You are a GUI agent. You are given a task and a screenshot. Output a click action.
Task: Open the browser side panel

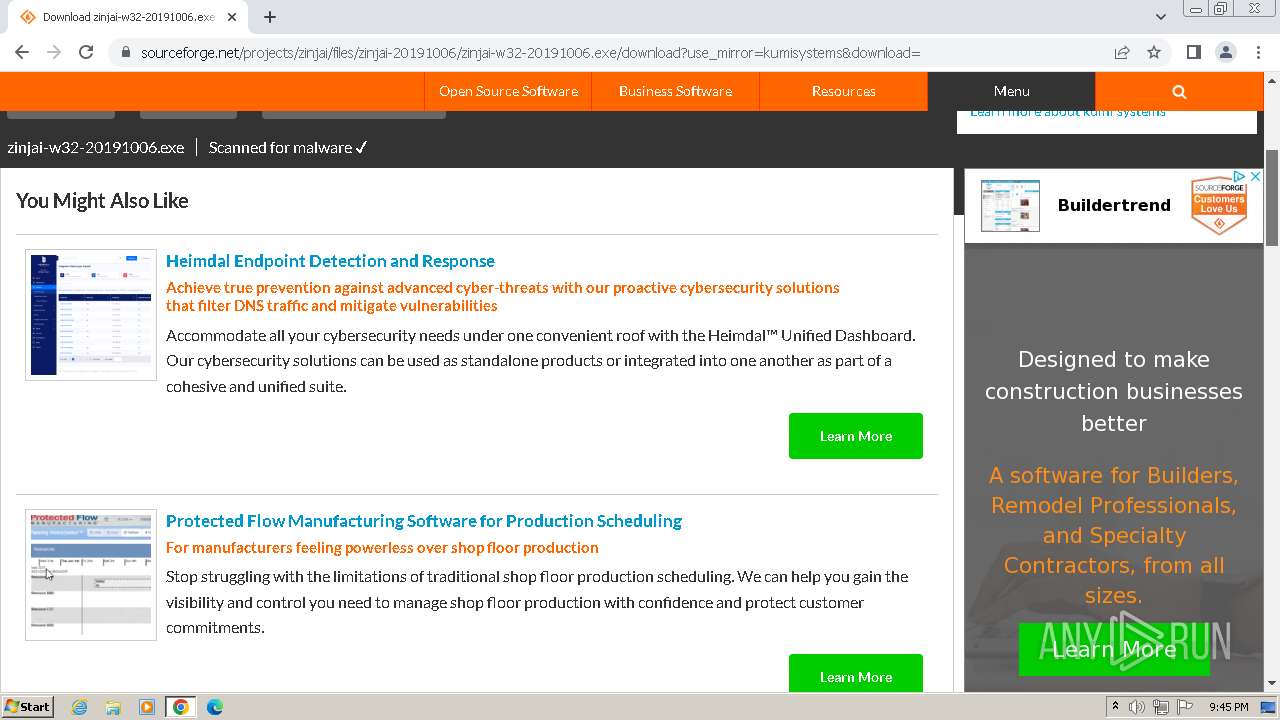click(x=1194, y=52)
